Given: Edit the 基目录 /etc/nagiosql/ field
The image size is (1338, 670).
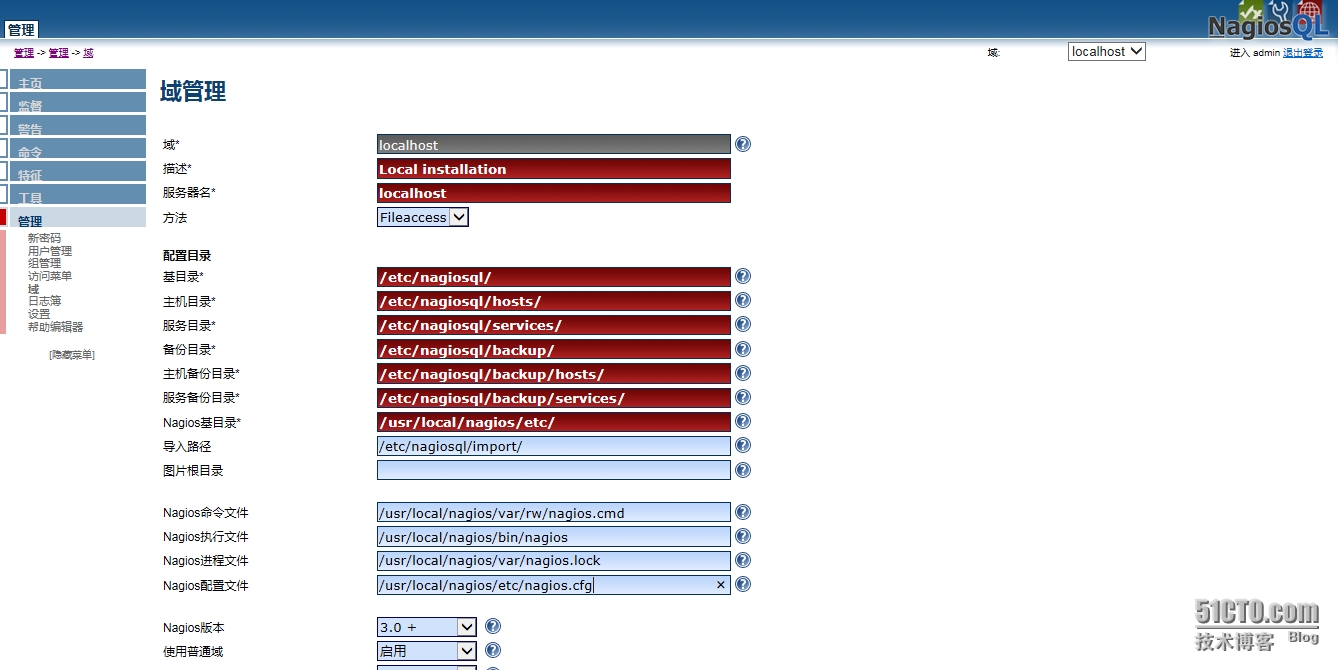Looking at the screenshot, I should click(x=554, y=277).
